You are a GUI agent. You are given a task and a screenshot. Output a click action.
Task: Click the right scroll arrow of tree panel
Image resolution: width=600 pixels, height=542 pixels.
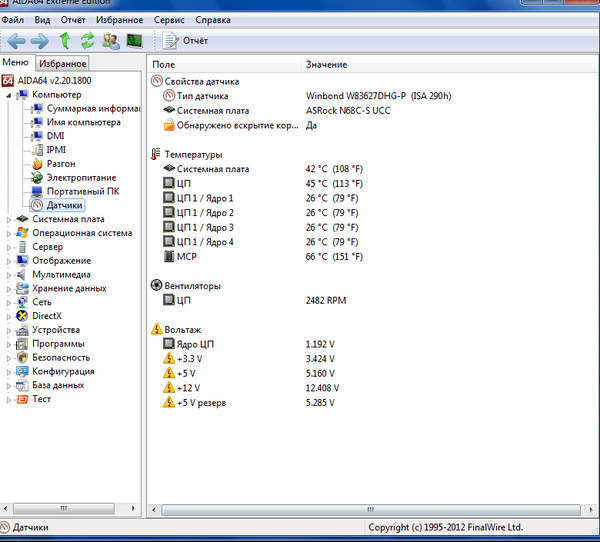[x=133, y=509]
